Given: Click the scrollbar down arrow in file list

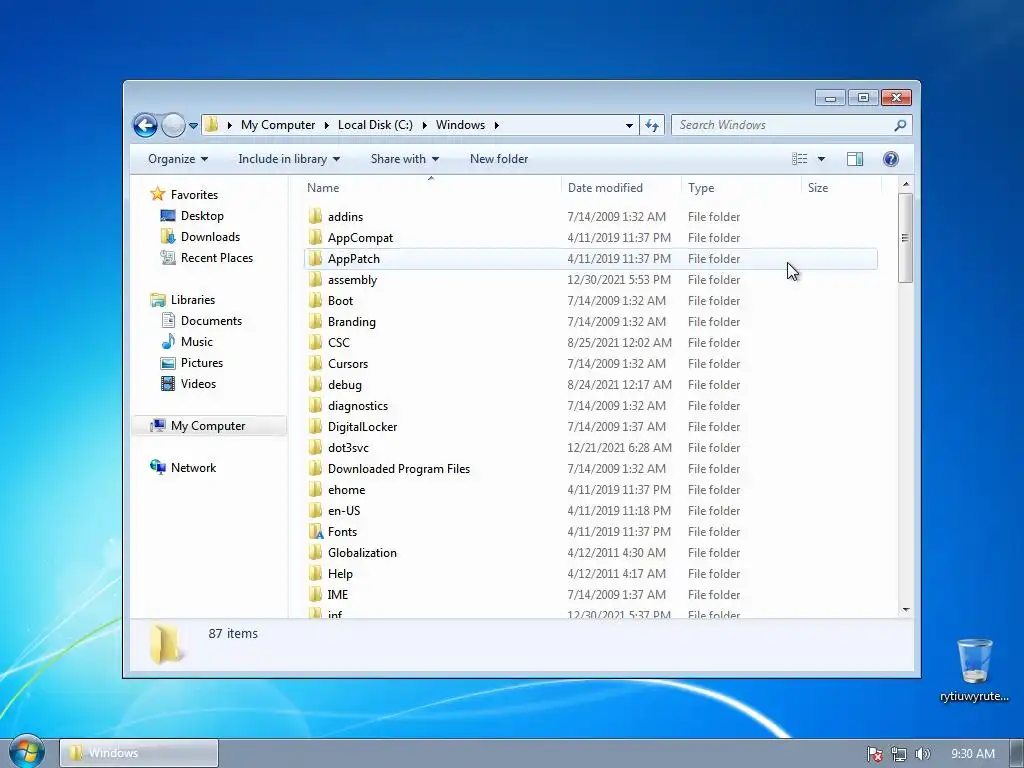Looking at the screenshot, I should pyautogui.click(x=905, y=610).
